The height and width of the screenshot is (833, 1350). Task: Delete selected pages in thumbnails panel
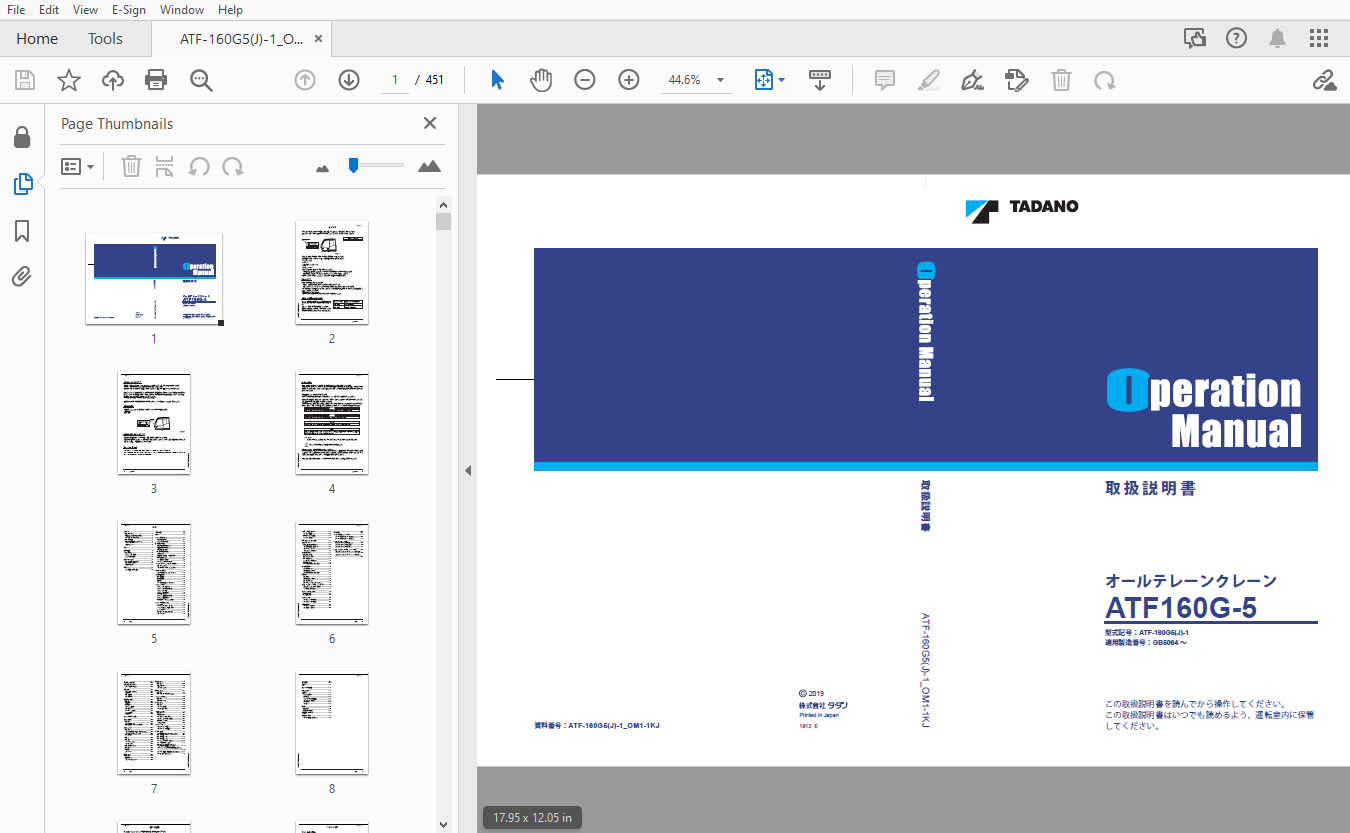pos(131,166)
